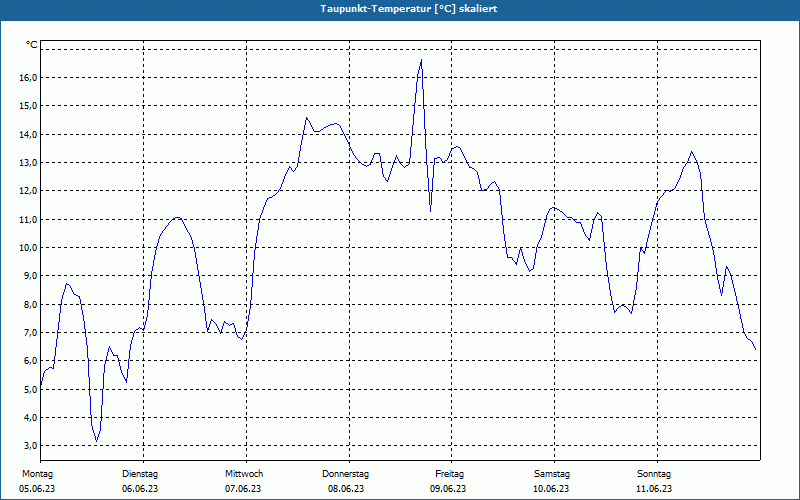Click the Samstag day label

pos(552,474)
